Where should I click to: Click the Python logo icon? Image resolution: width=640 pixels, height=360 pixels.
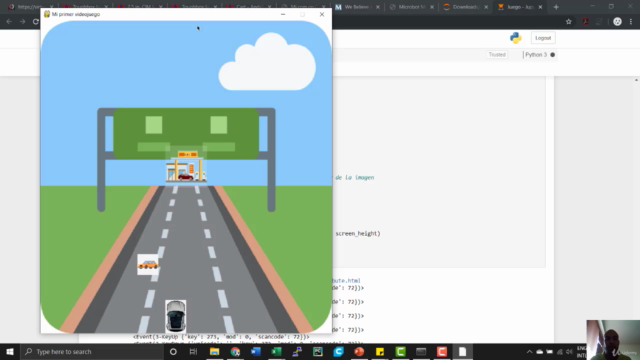click(516, 38)
